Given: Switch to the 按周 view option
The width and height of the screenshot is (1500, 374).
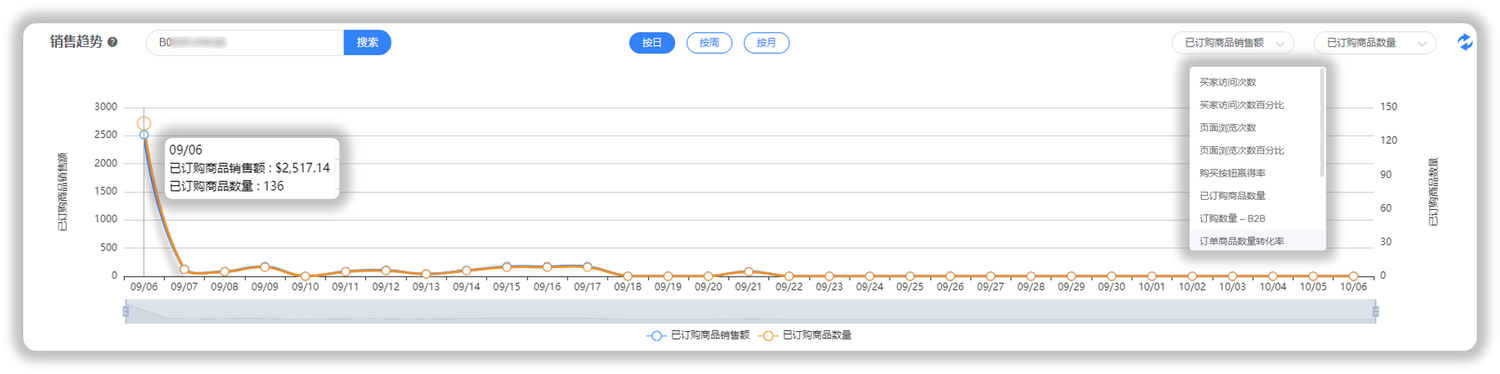Looking at the screenshot, I should click(709, 43).
